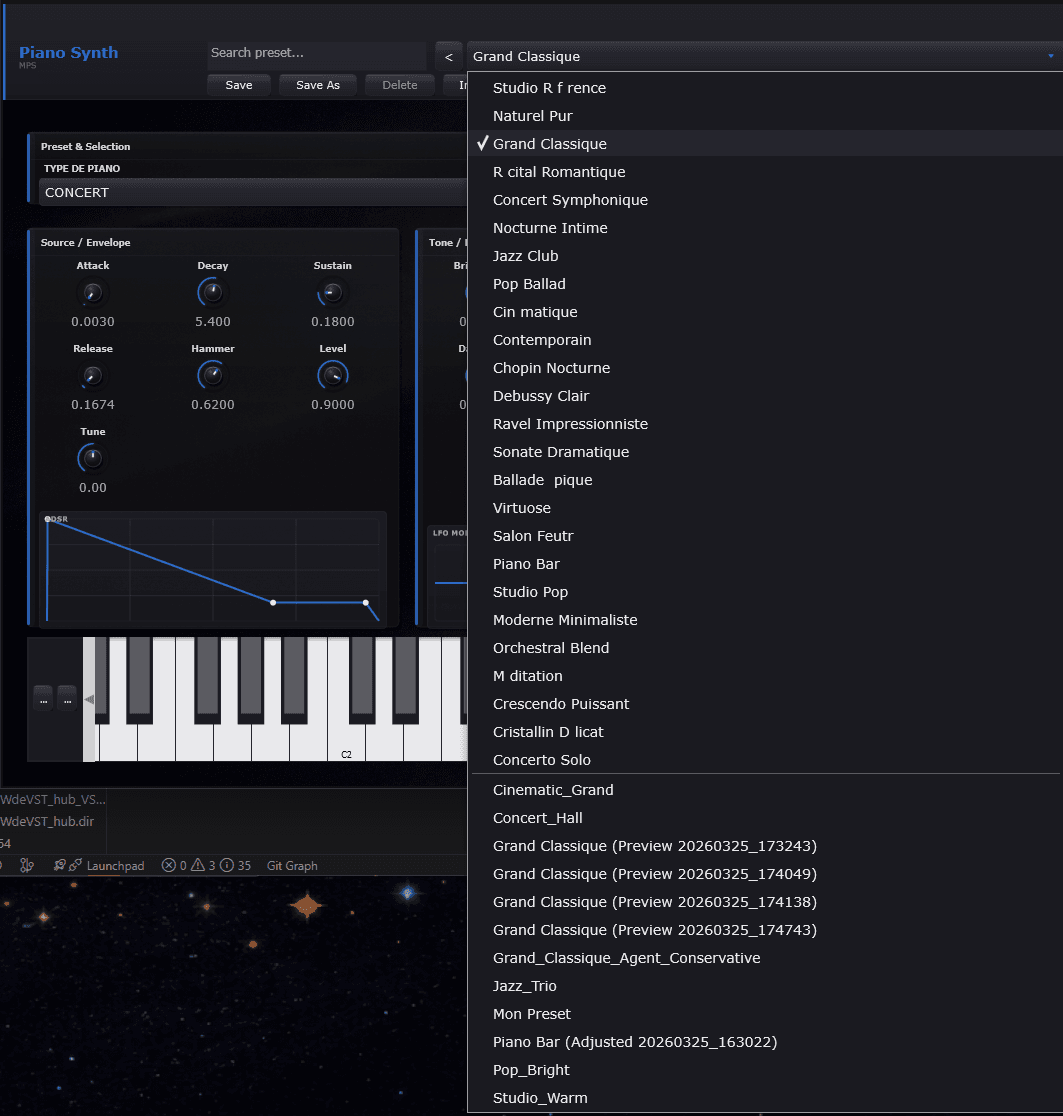
Task: Select the checked Grand Classique preset
Action: point(549,144)
